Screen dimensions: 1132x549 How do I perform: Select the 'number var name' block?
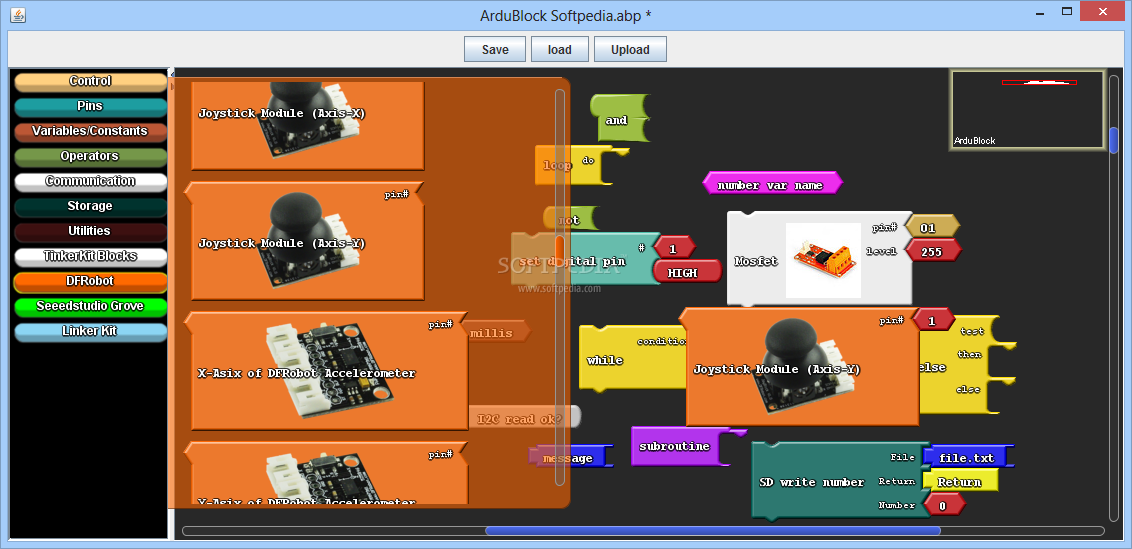(x=772, y=183)
